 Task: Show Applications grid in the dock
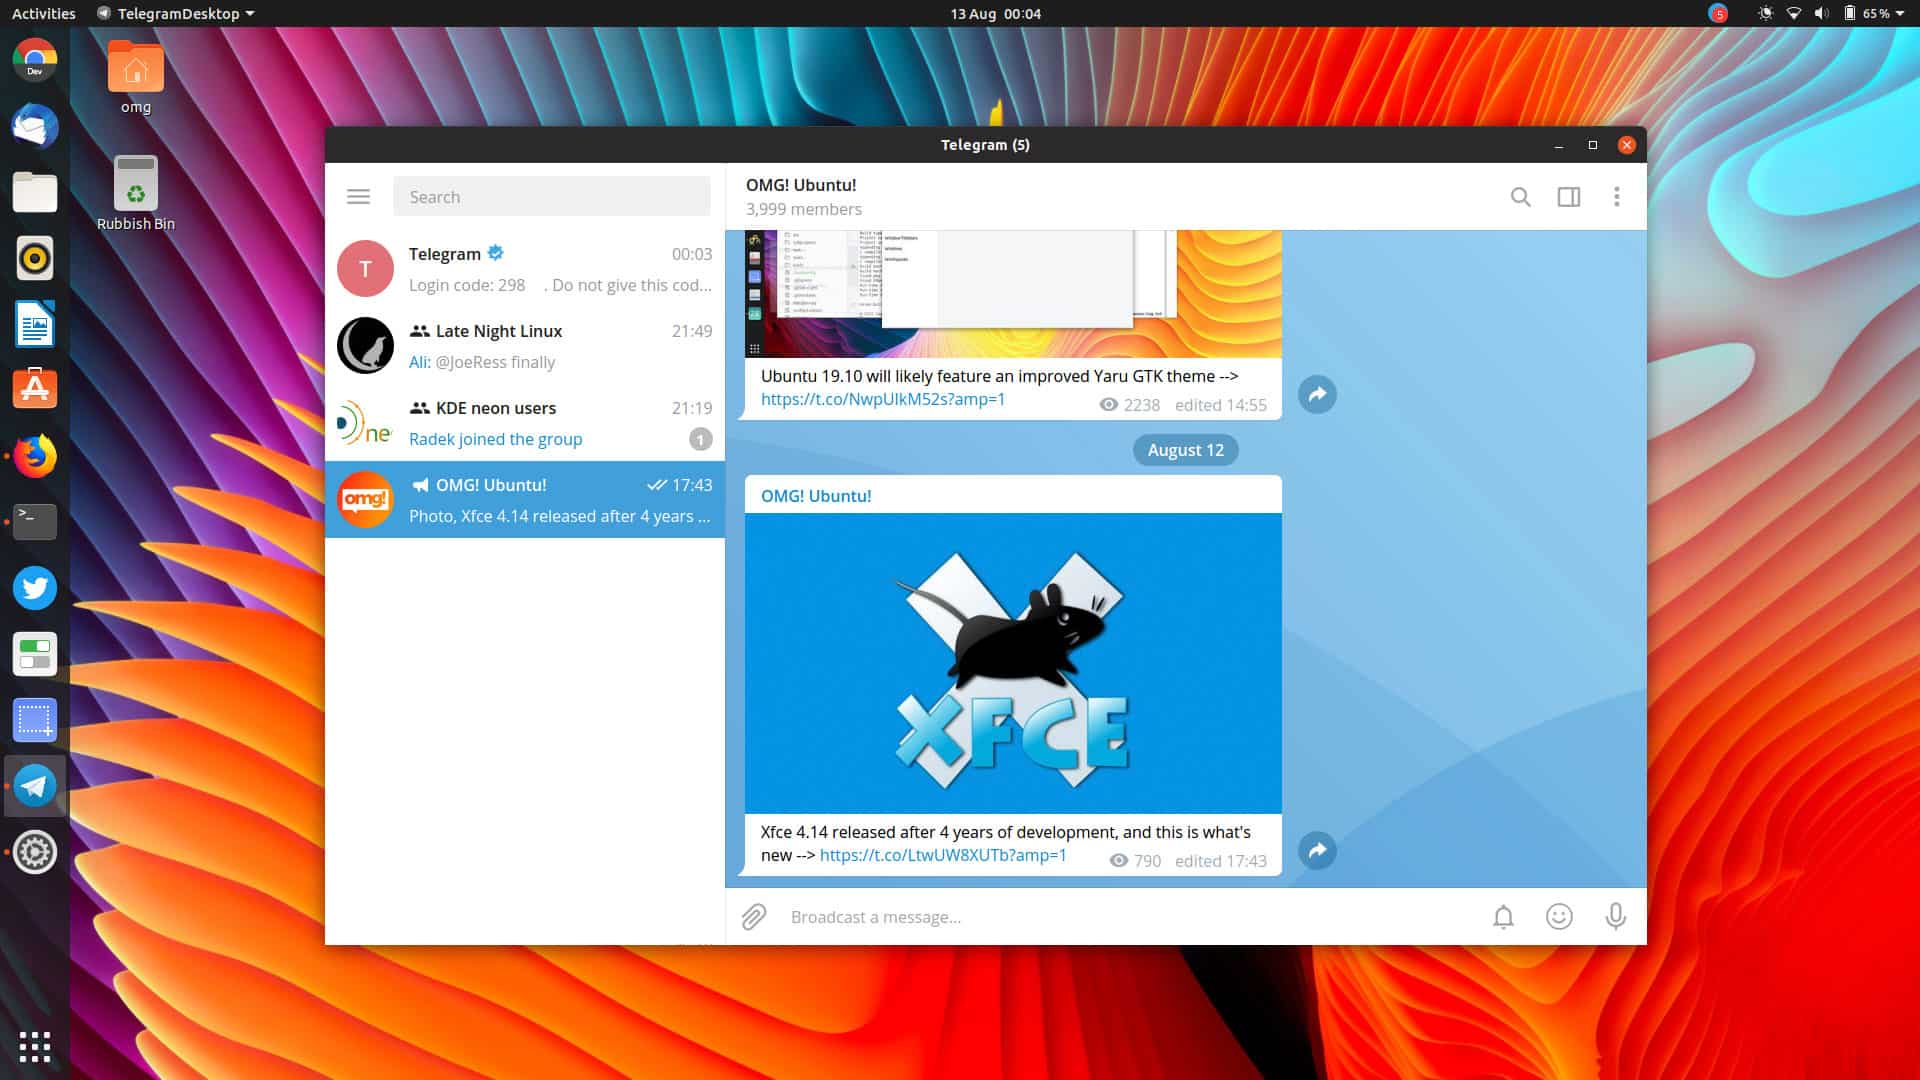click(x=35, y=1046)
